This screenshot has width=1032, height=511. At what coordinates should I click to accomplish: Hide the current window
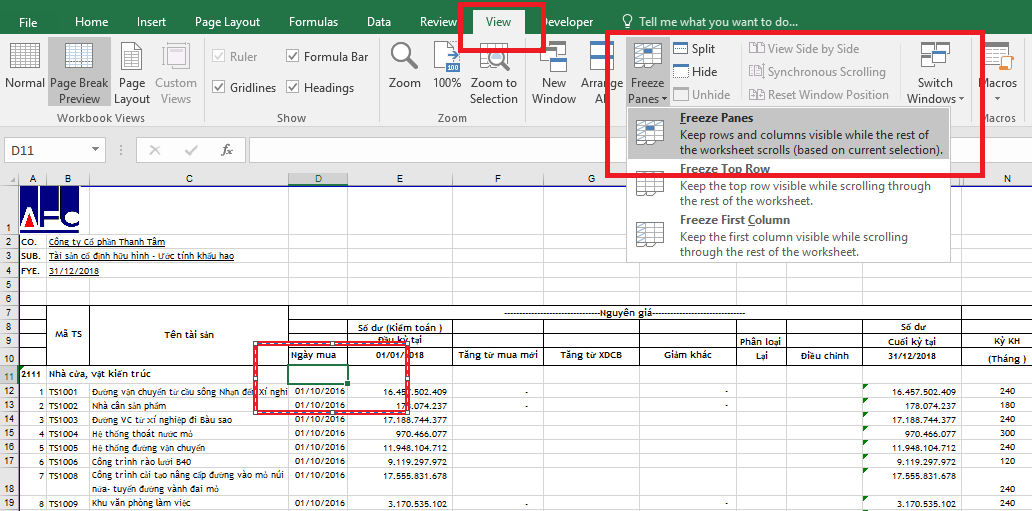point(694,71)
